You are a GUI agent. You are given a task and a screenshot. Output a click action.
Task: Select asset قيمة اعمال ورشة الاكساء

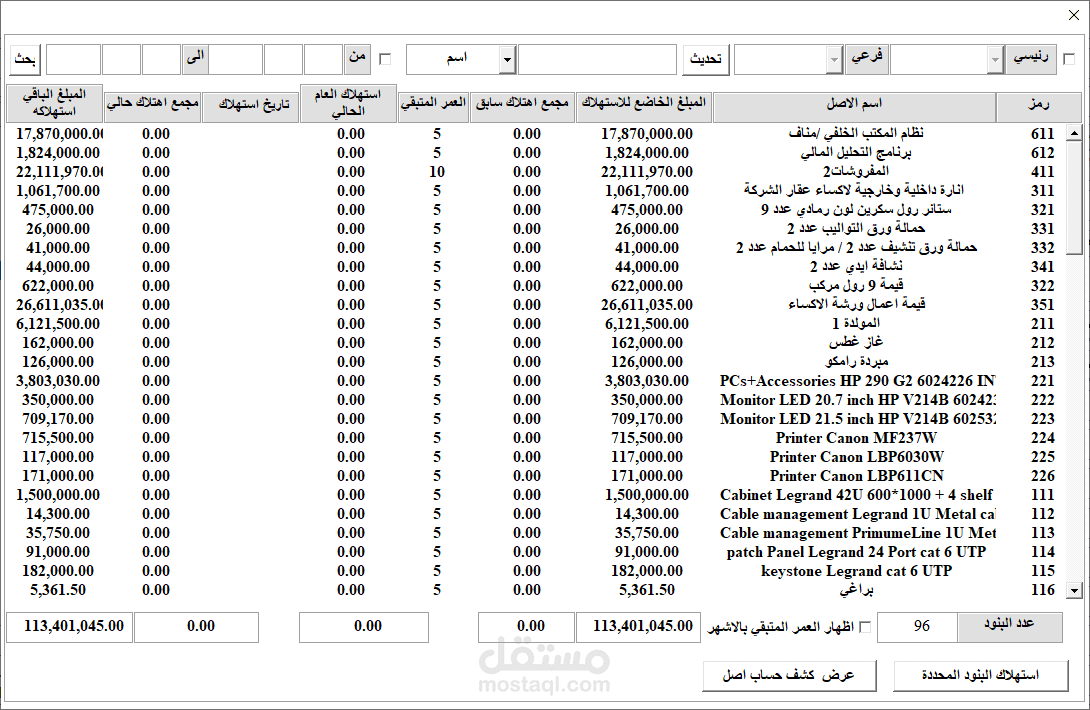click(536, 305)
